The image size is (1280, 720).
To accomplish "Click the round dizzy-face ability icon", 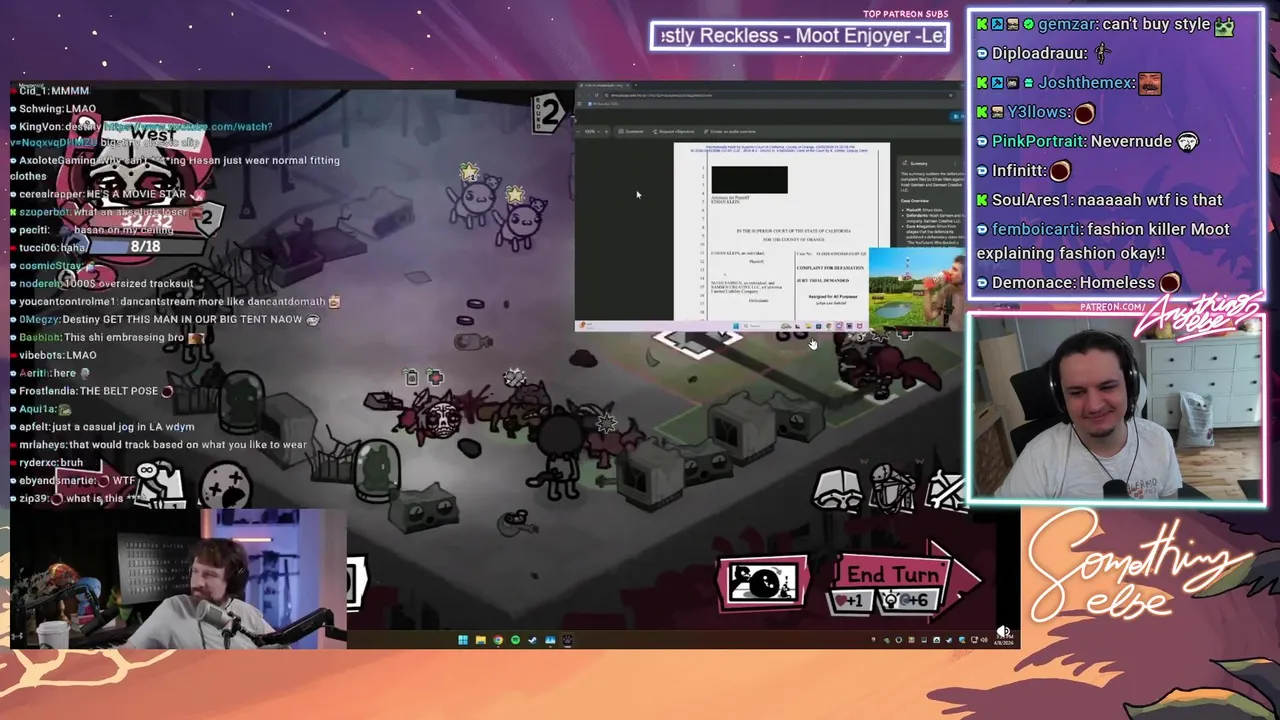I will (x=226, y=487).
